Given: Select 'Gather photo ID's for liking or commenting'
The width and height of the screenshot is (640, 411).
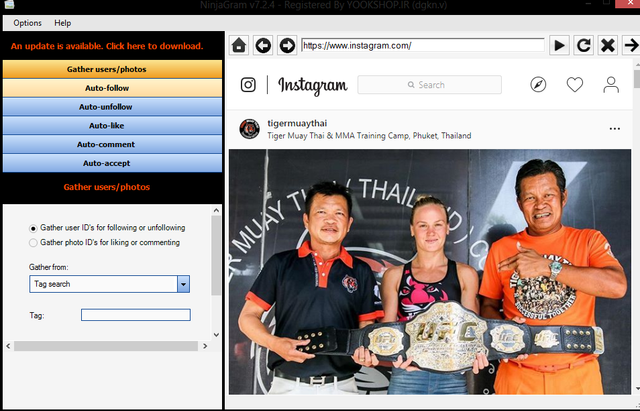Looking at the screenshot, I should click(104, 242).
